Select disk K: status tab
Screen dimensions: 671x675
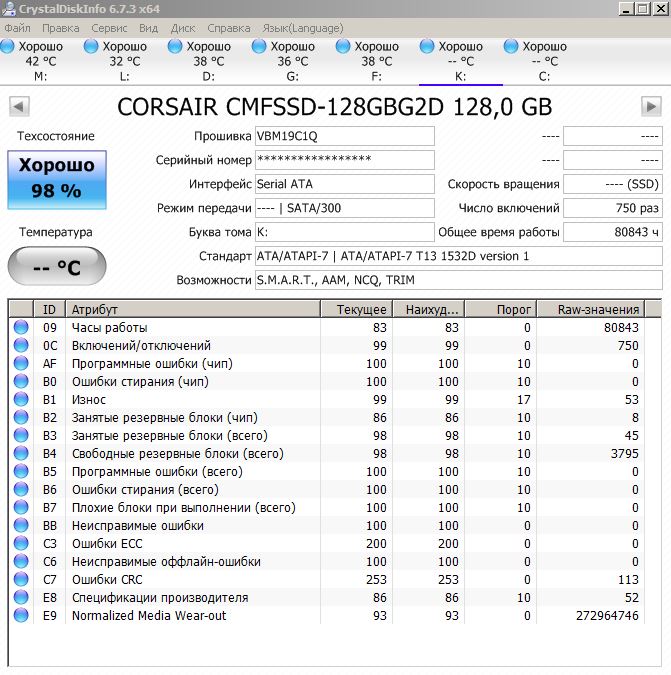[x=460, y=61]
